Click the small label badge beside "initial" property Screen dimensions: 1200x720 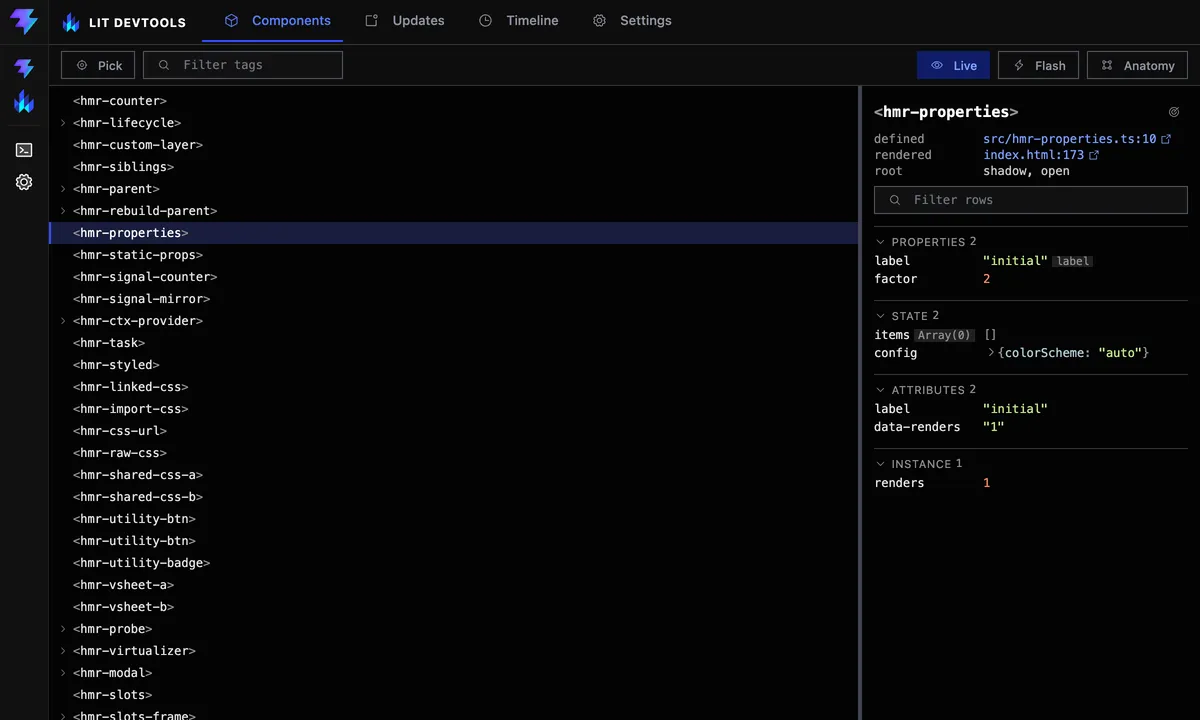pyautogui.click(x=1073, y=261)
